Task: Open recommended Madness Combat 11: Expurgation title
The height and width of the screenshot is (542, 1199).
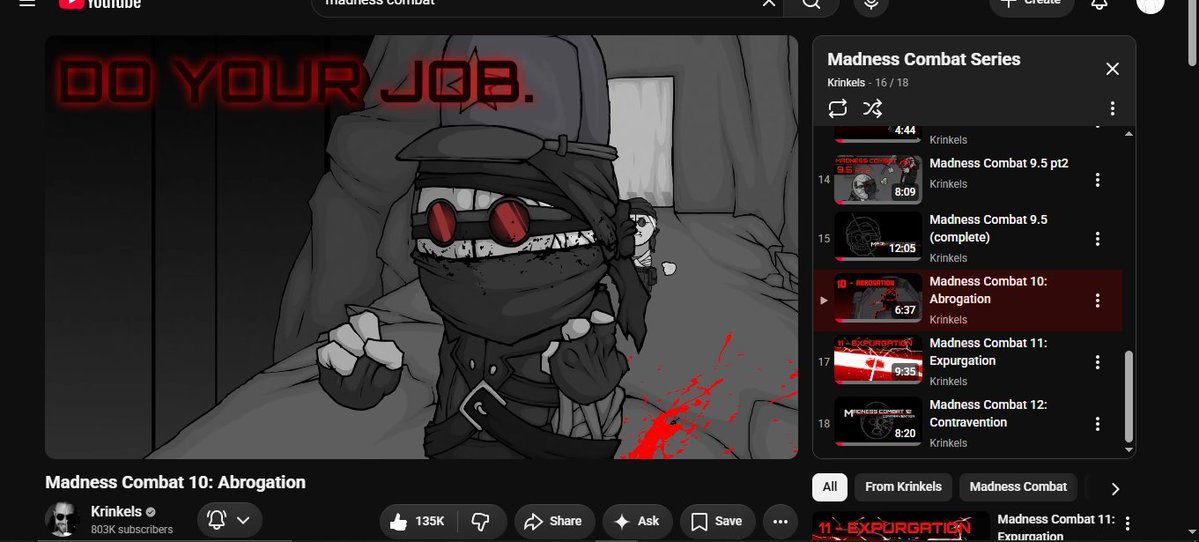Action: coord(1056,527)
